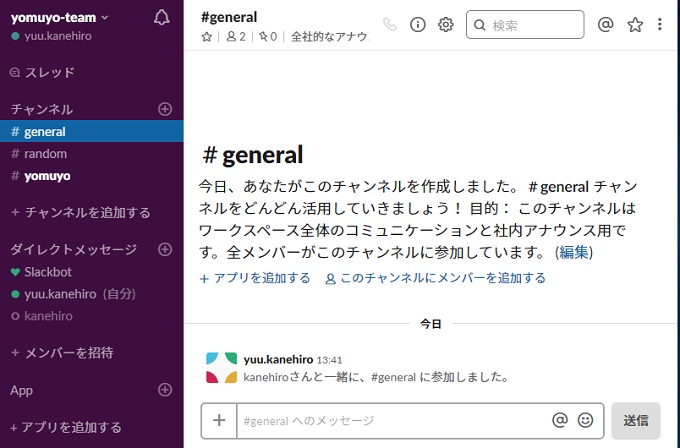Image resolution: width=680 pixels, height=448 pixels.
Task: Focus the #general message input box
Action: pyautogui.click(x=392, y=420)
